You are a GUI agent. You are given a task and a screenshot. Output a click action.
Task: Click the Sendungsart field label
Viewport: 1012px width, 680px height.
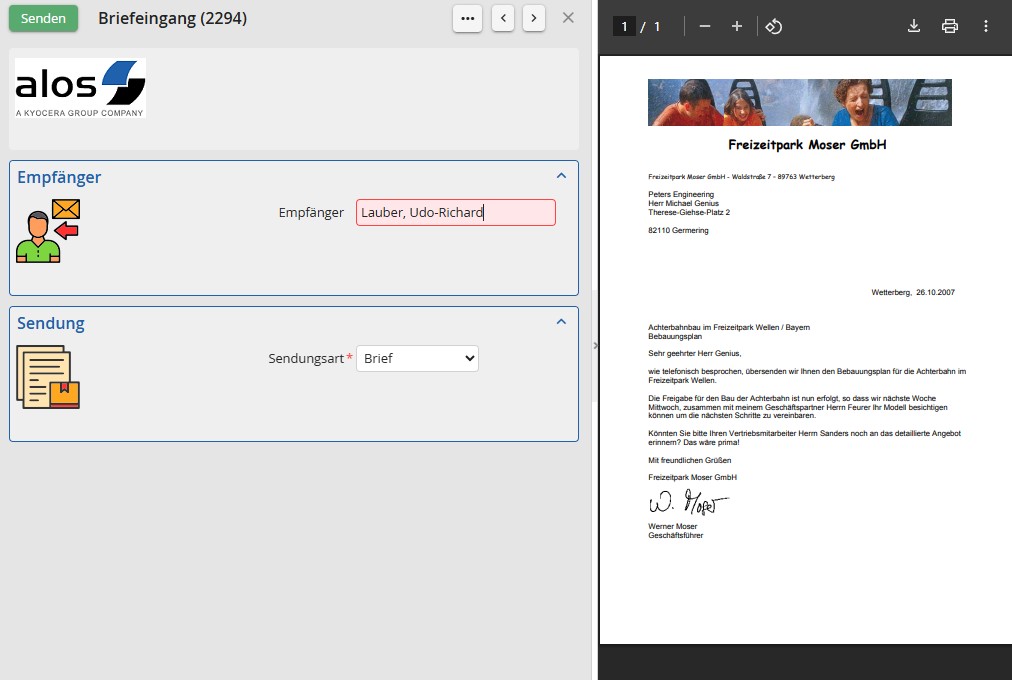(x=306, y=358)
